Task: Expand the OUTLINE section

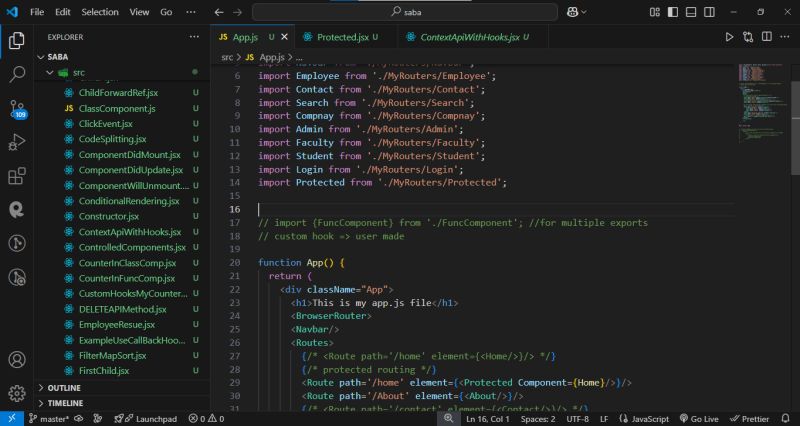Action: point(63,387)
